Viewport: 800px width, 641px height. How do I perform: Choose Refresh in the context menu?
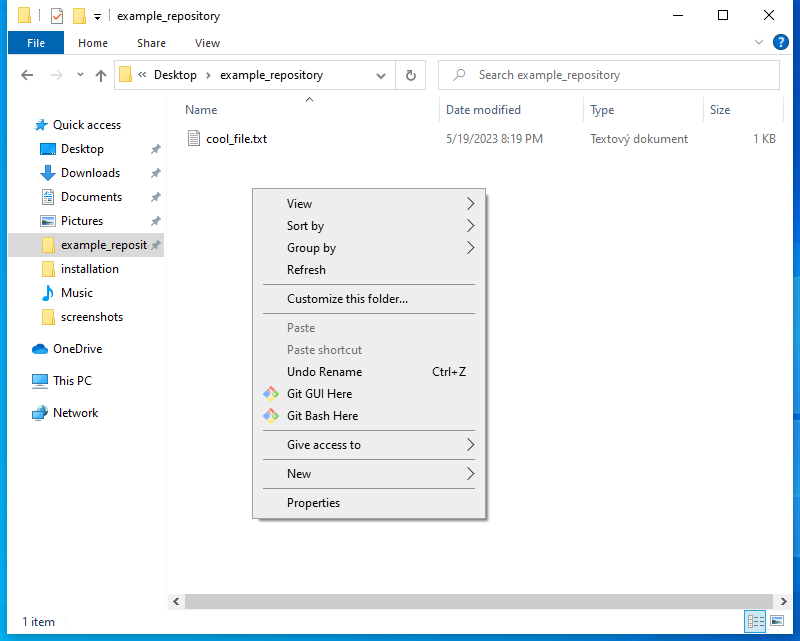tap(368, 270)
